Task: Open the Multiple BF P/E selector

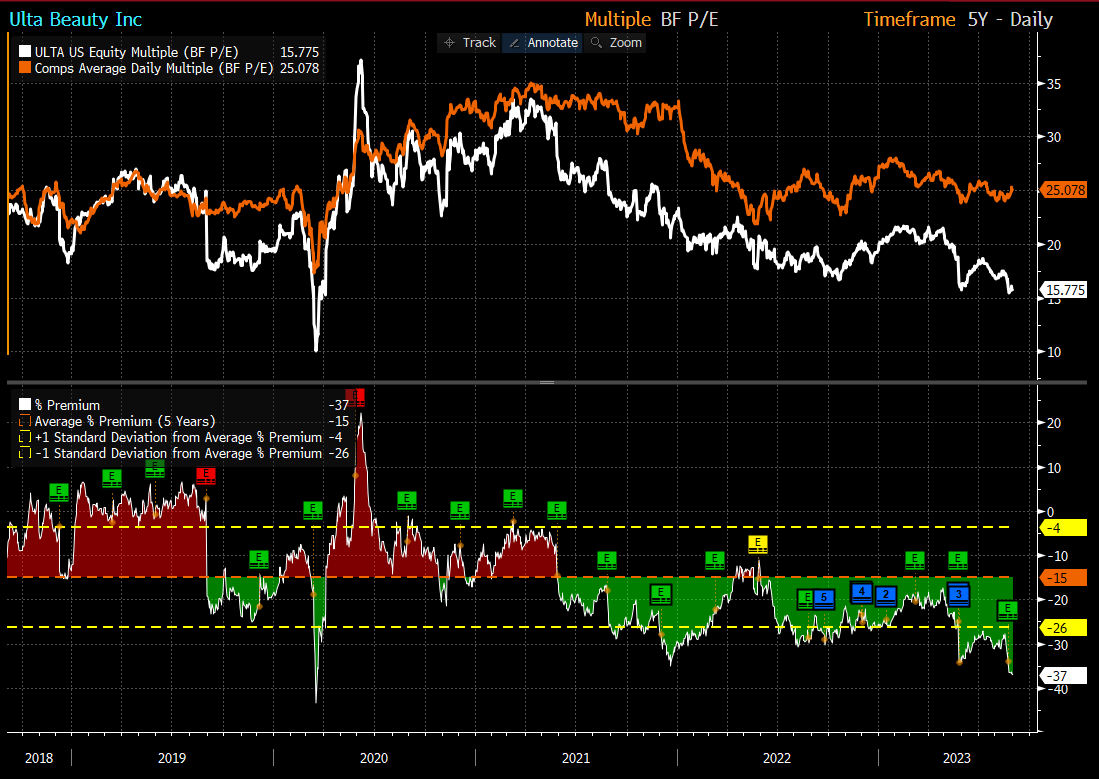Action: click(651, 19)
